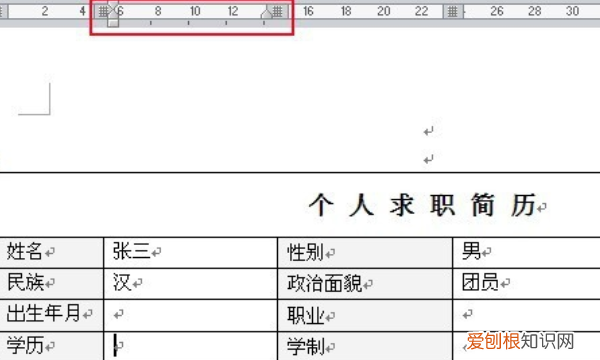Click the 政治面貌 table cell
The width and height of the screenshot is (600, 360).
click(365, 283)
